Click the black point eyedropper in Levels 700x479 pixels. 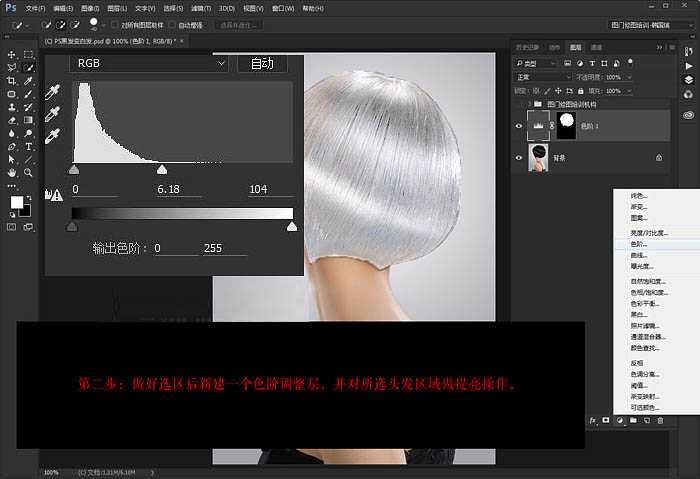54,91
